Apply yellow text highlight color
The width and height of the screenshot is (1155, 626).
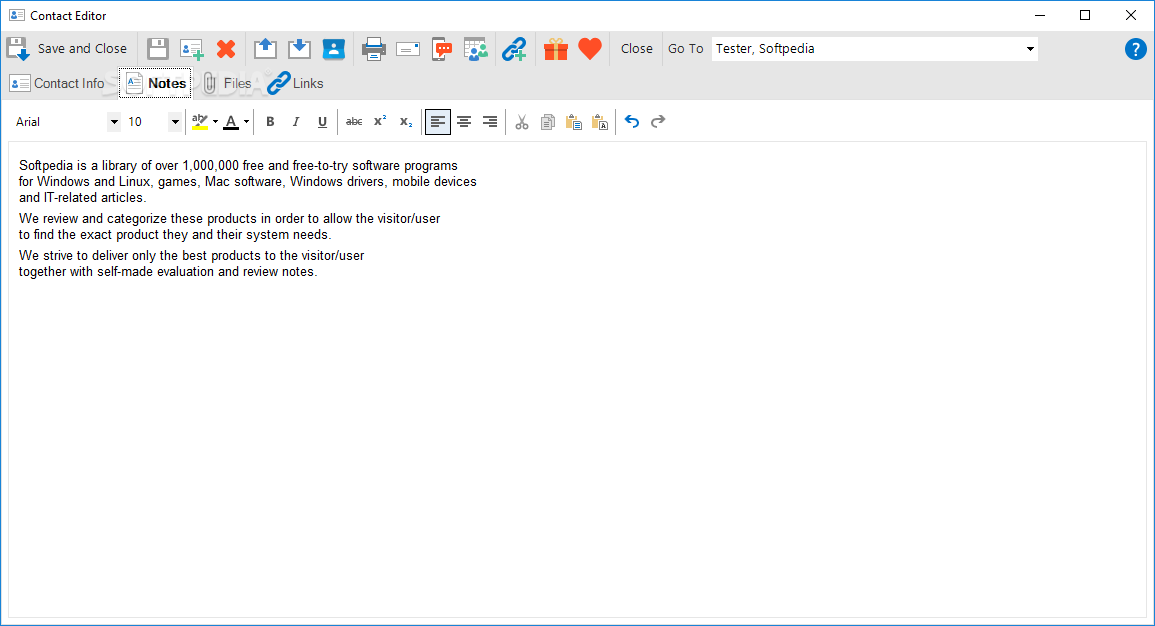pos(200,122)
